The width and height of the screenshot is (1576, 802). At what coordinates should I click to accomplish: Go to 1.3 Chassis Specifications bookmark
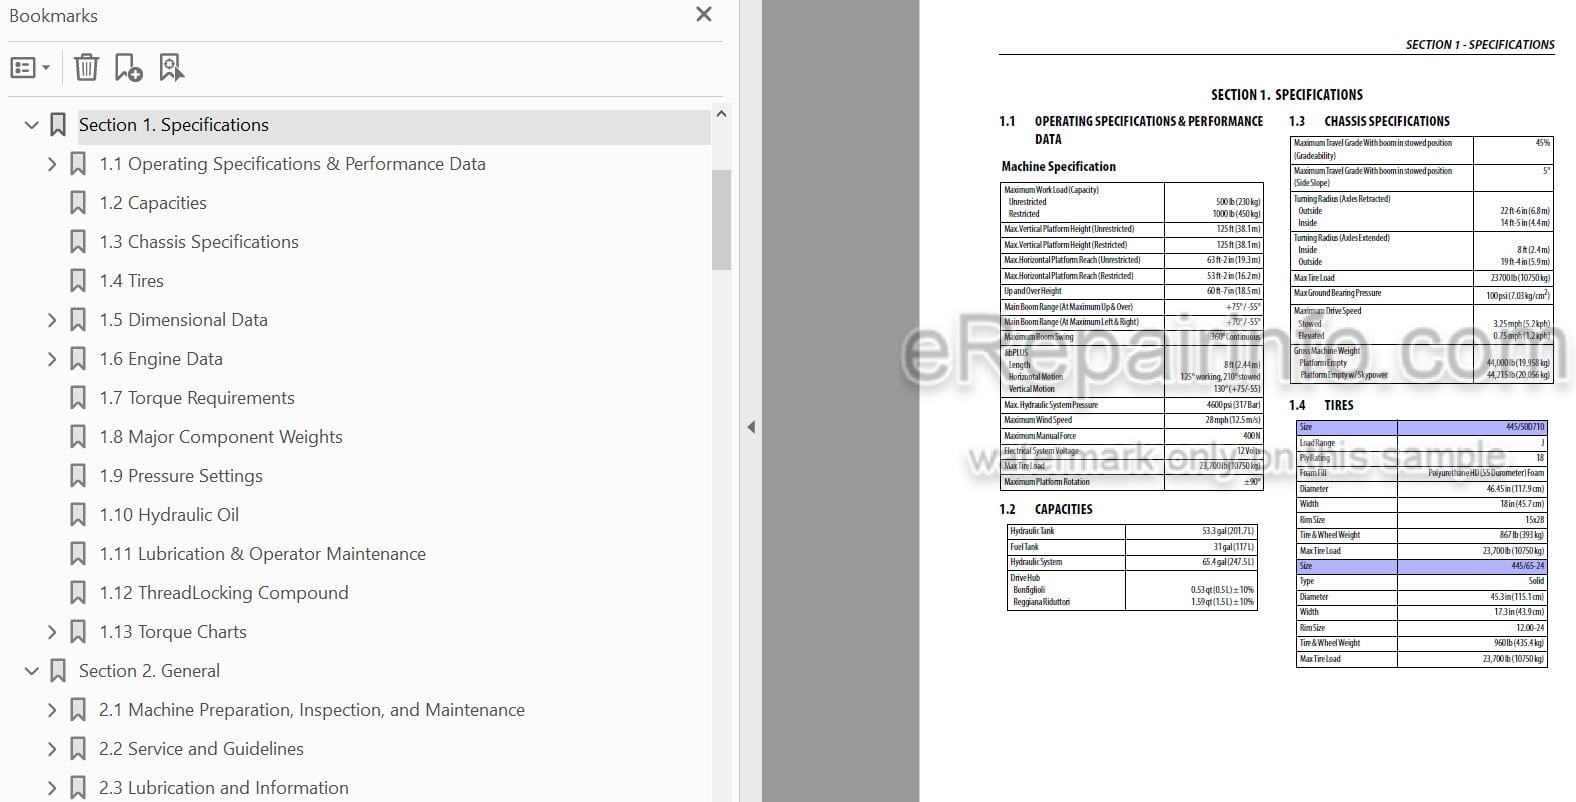[199, 242]
